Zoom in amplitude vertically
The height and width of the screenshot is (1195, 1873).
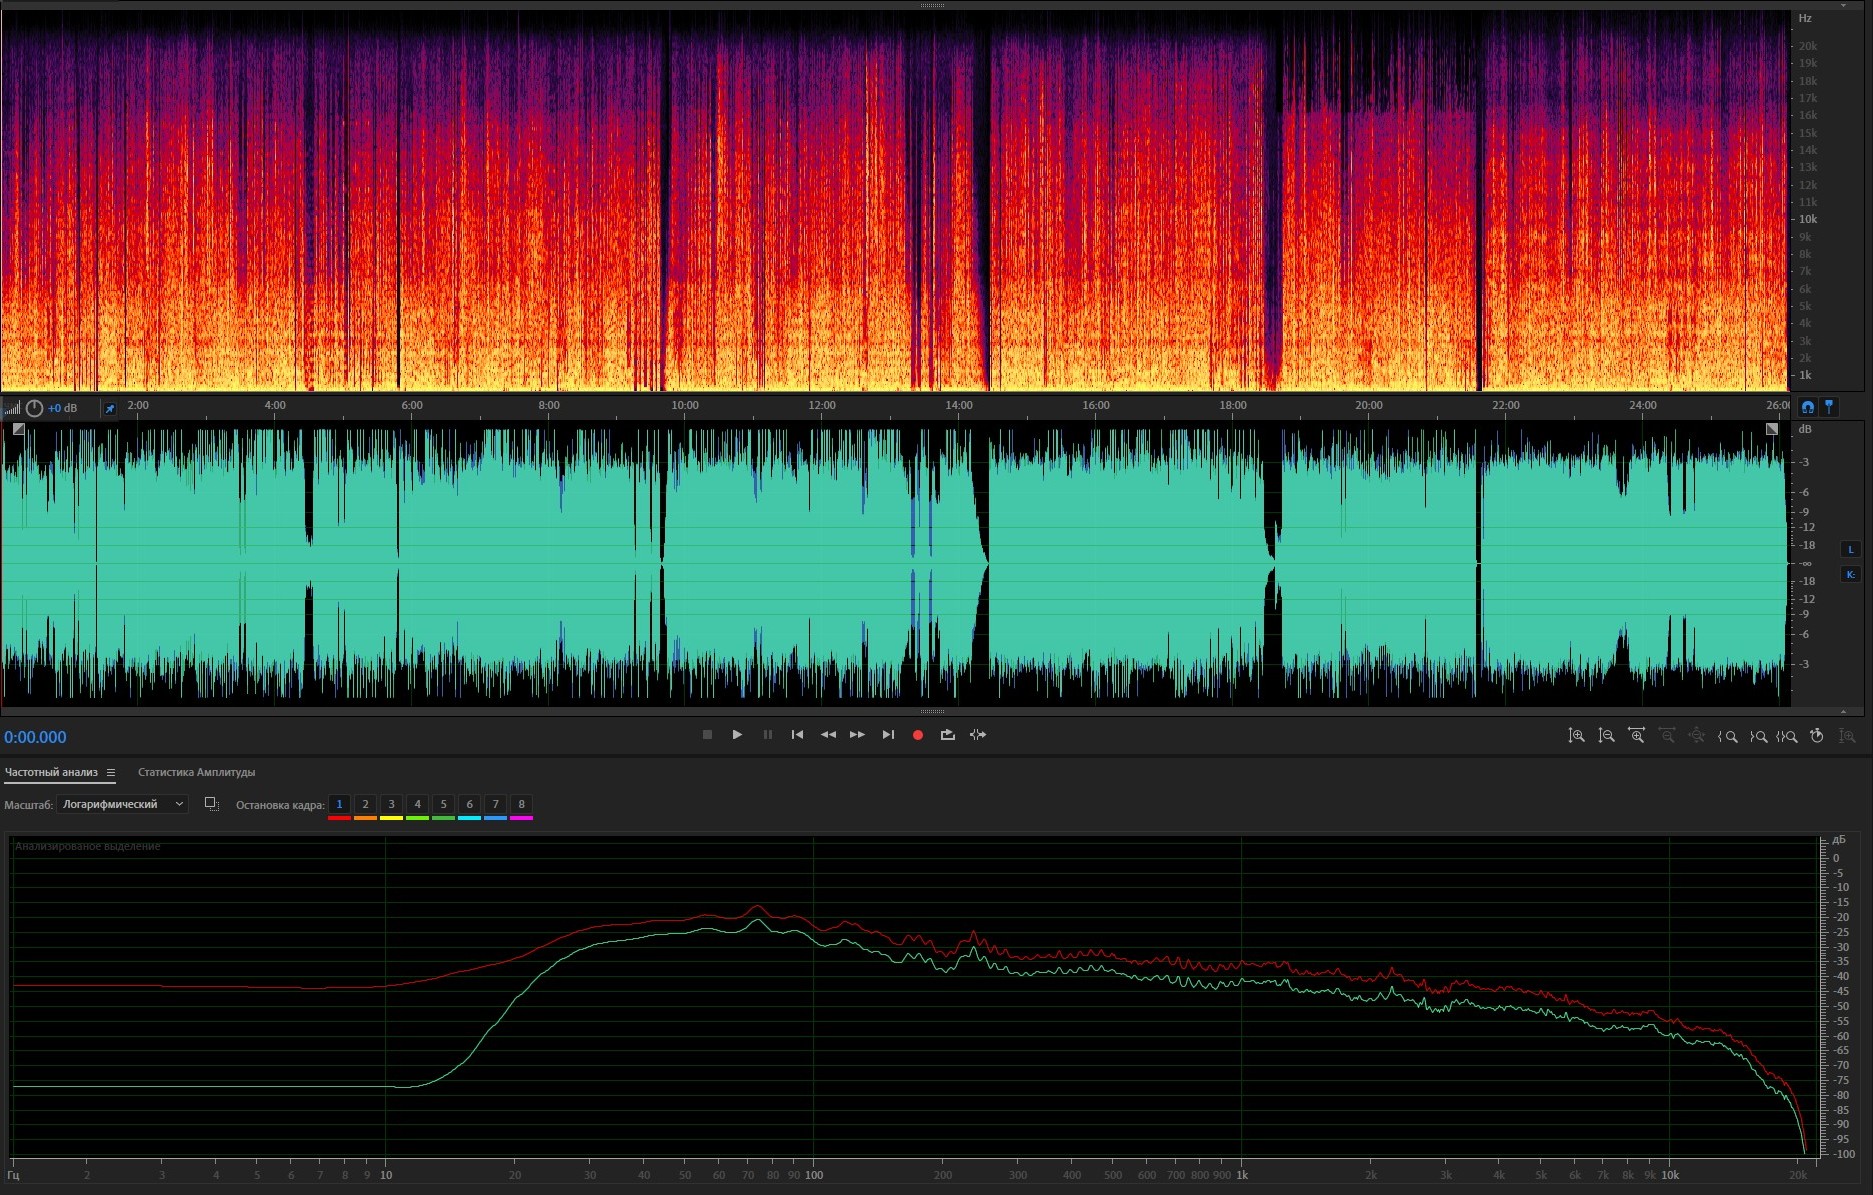1576,736
